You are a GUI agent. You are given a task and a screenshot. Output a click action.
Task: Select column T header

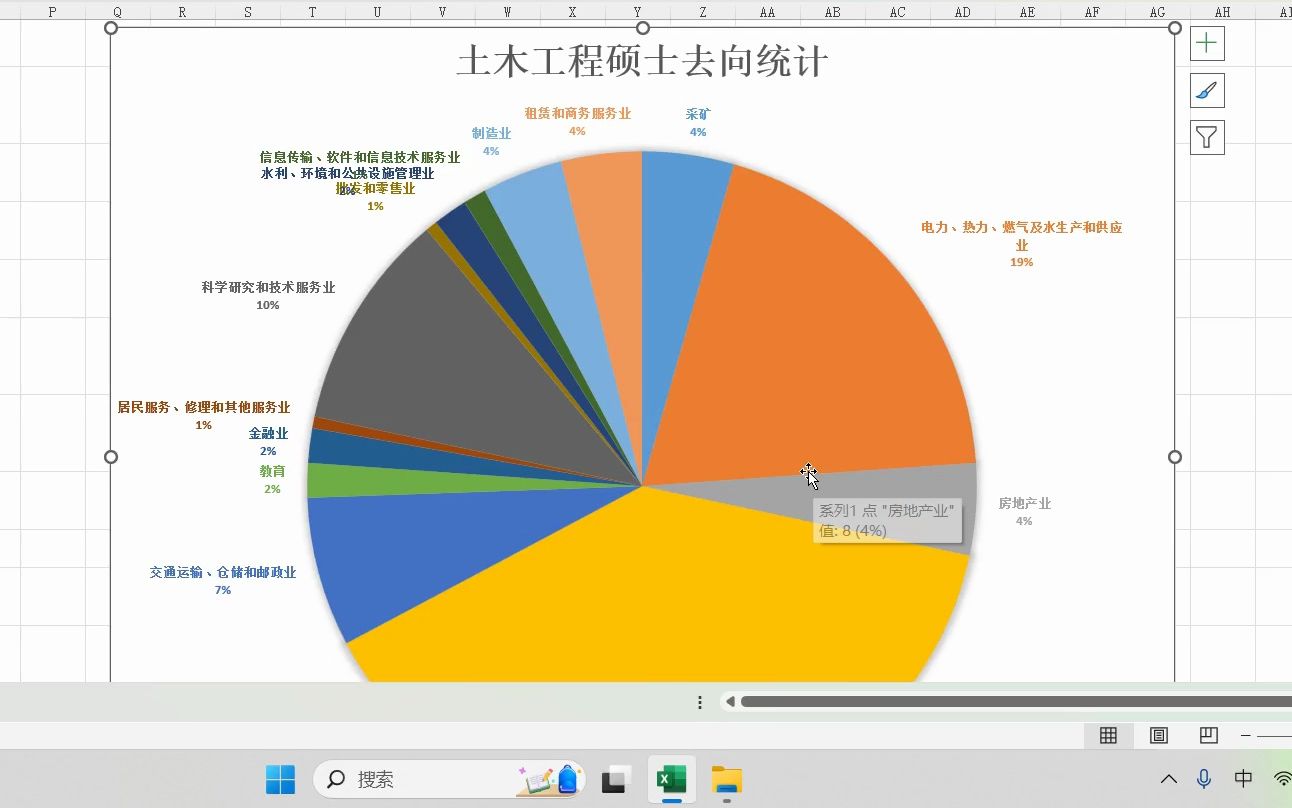tap(312, 11)
